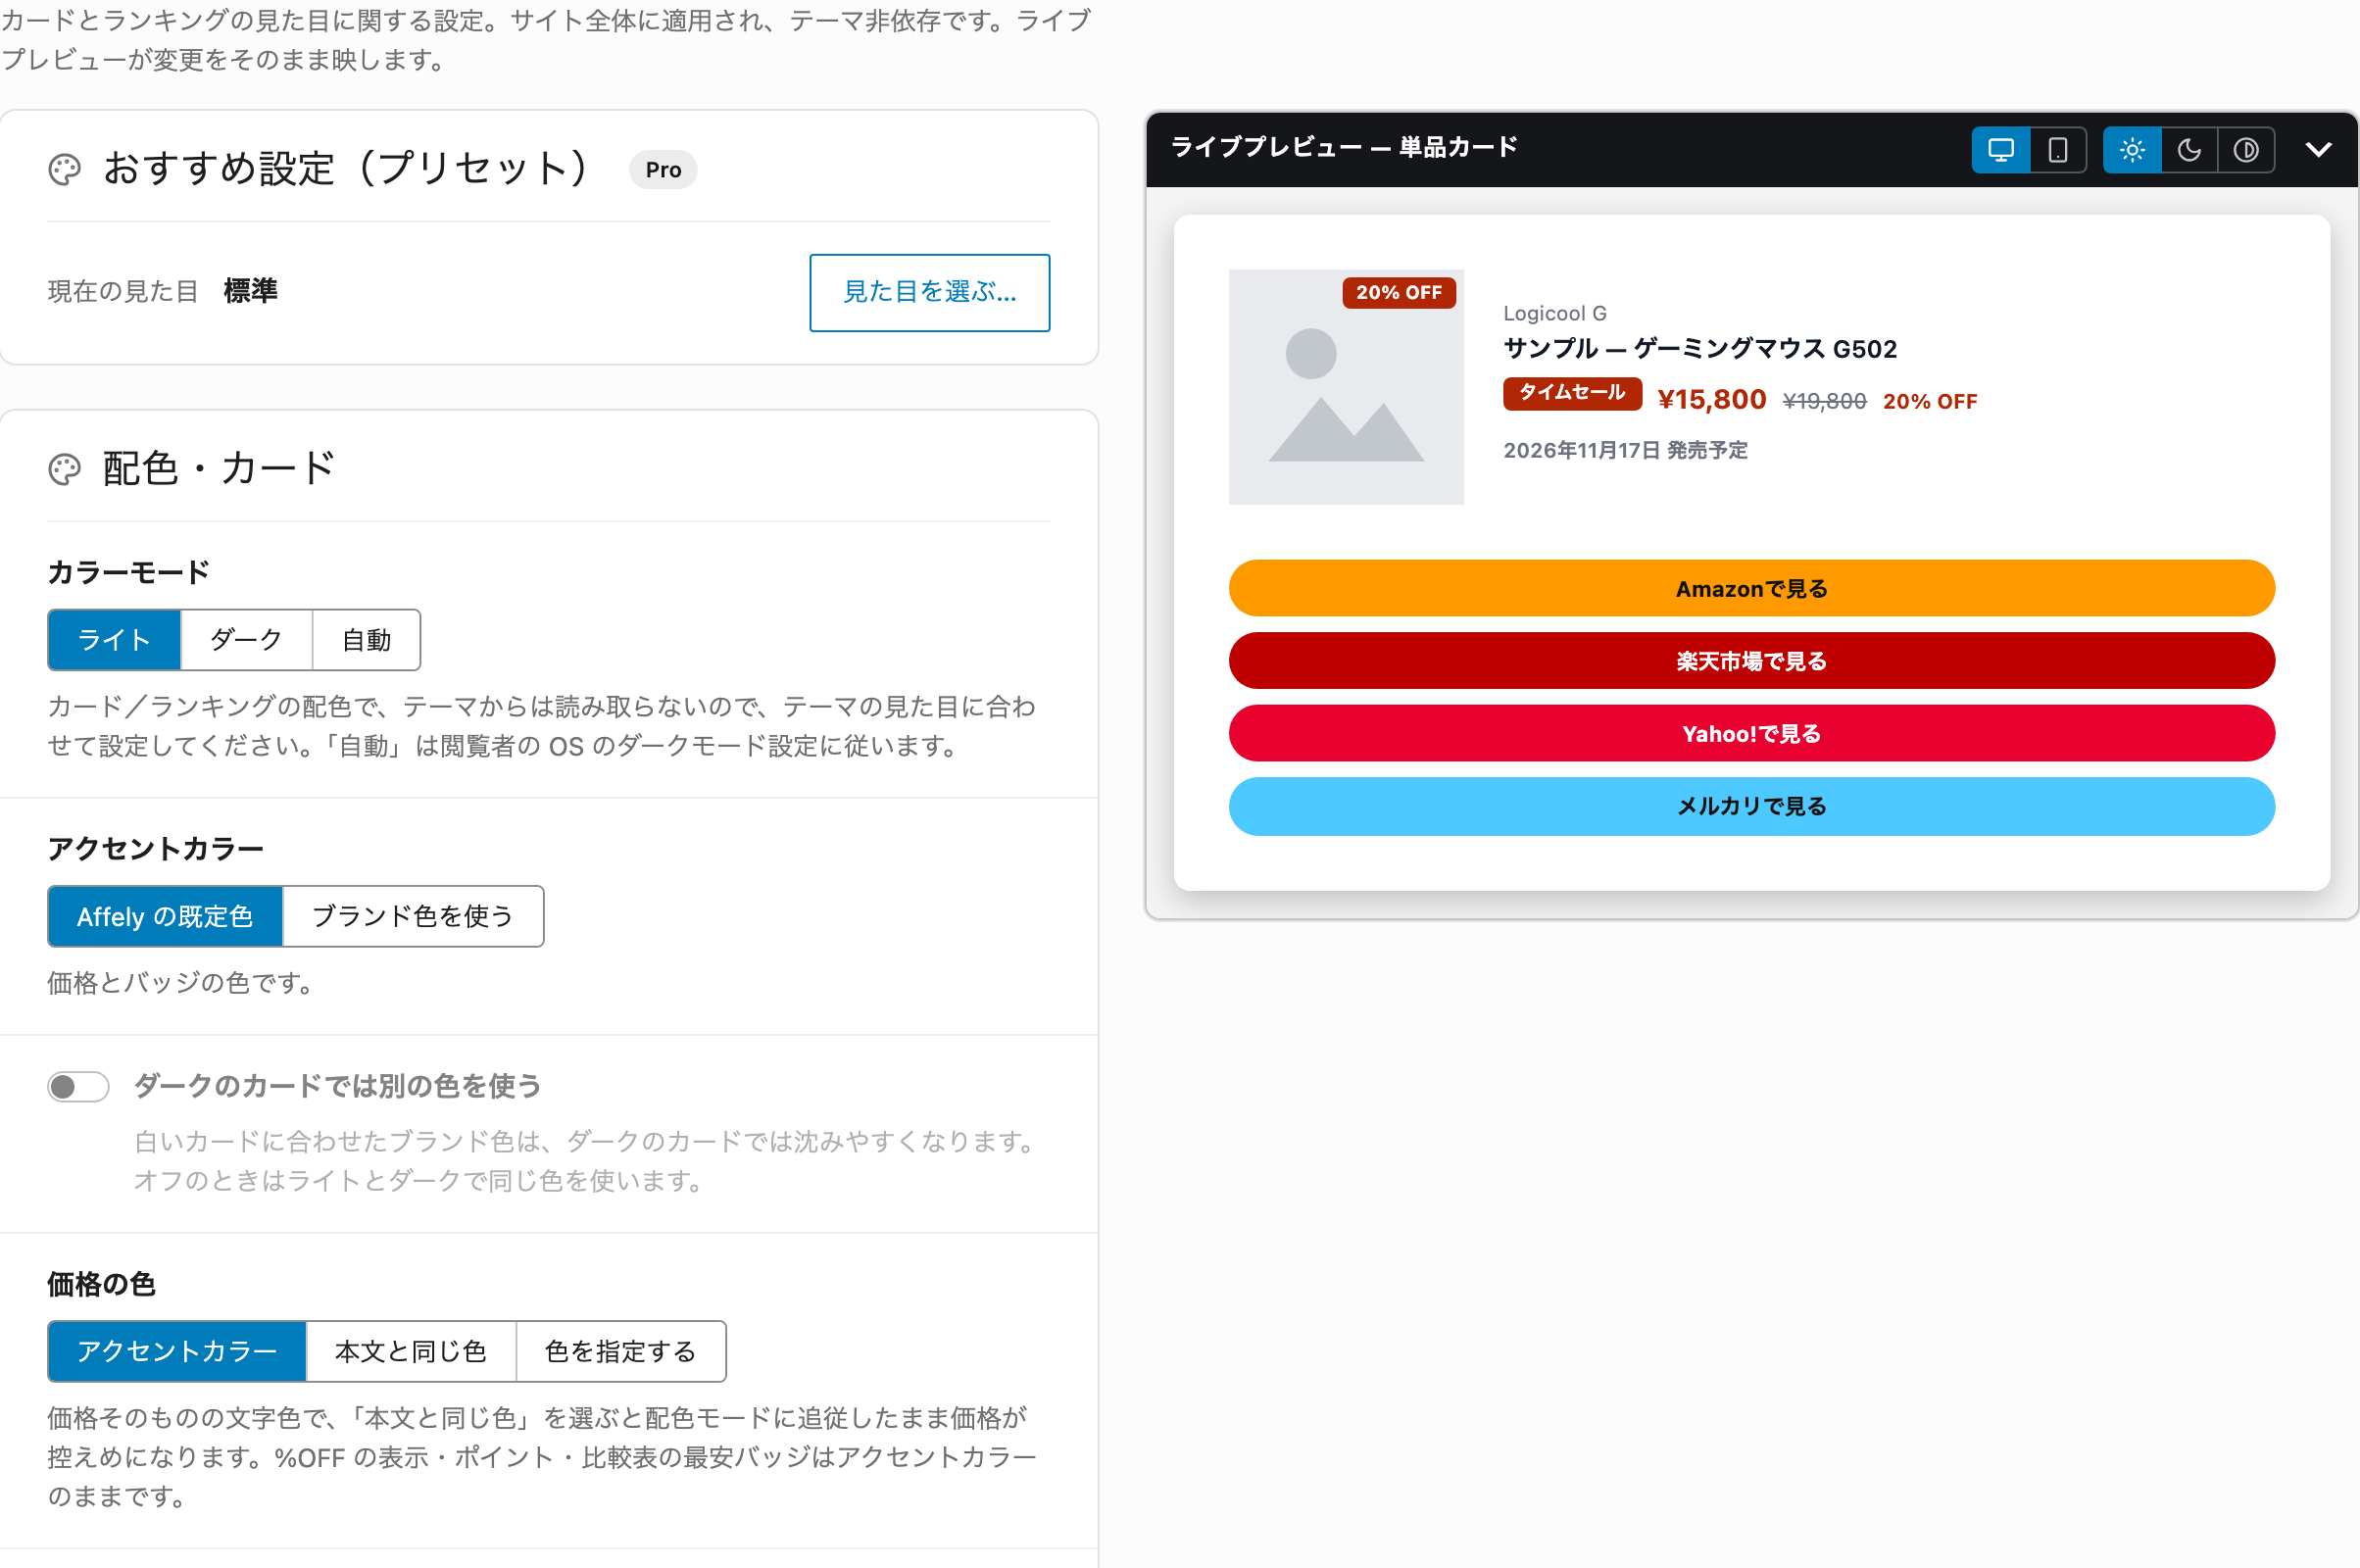This screenshot has width=2360, height=1568.
Task: Click the 価格の色 section label
Action: [101, 1284]
